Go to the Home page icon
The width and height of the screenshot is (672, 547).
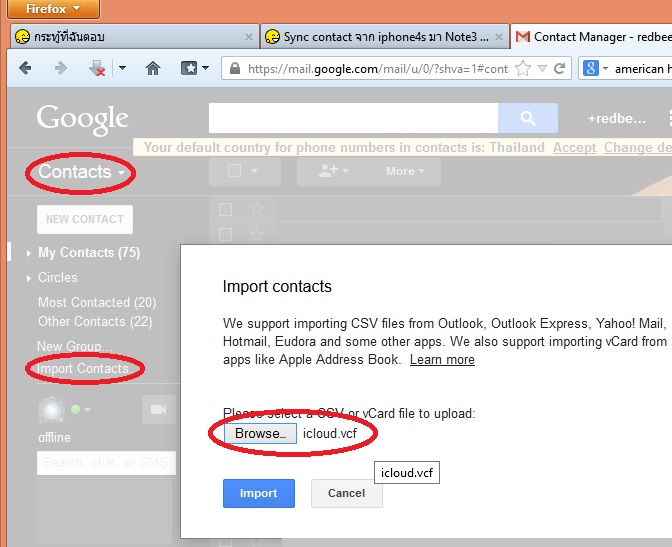[153, 68]
